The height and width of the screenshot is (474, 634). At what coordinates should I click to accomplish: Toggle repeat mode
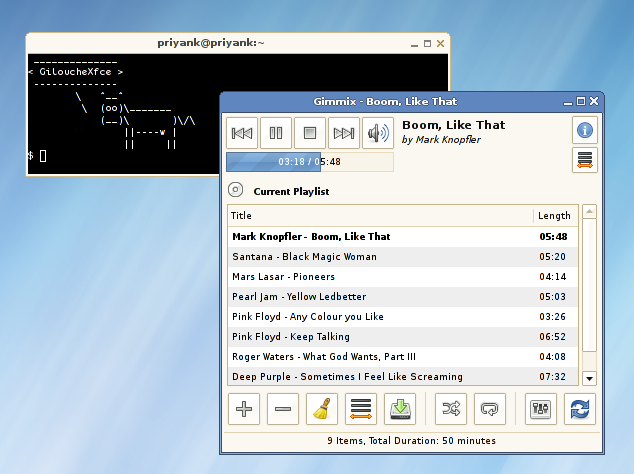[490, 409]
